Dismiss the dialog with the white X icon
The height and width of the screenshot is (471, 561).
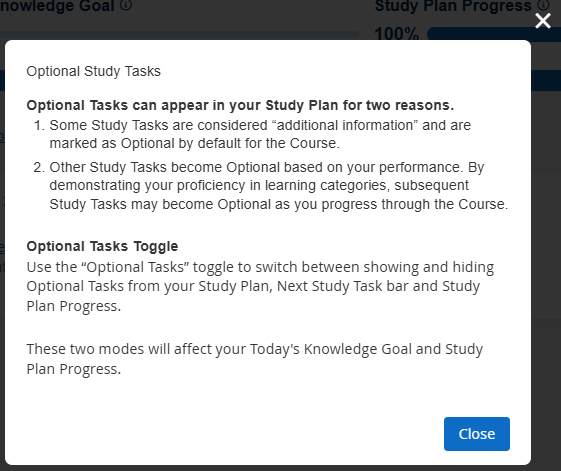coord(543,21)
